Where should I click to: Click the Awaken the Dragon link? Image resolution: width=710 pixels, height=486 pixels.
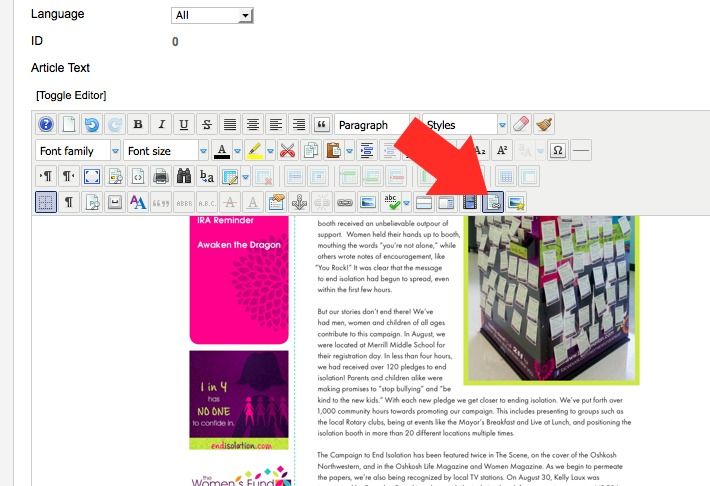[239, 245]
